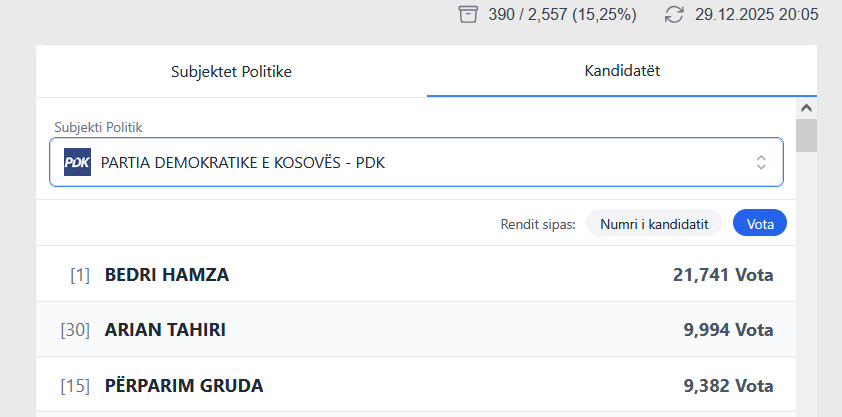Switch to the Subjektet Politike tab
This screenshot has height=417, width=842.
231,71
